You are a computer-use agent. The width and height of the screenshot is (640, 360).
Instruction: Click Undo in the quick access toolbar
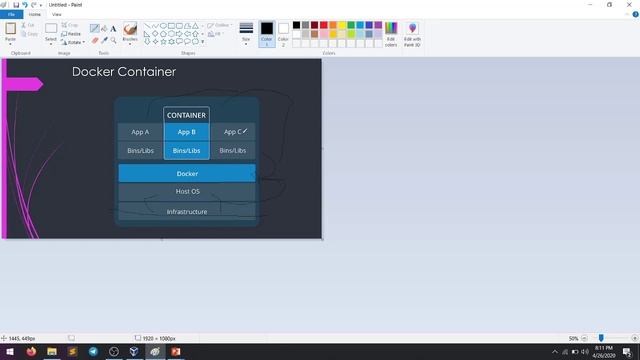click(24, 5)
